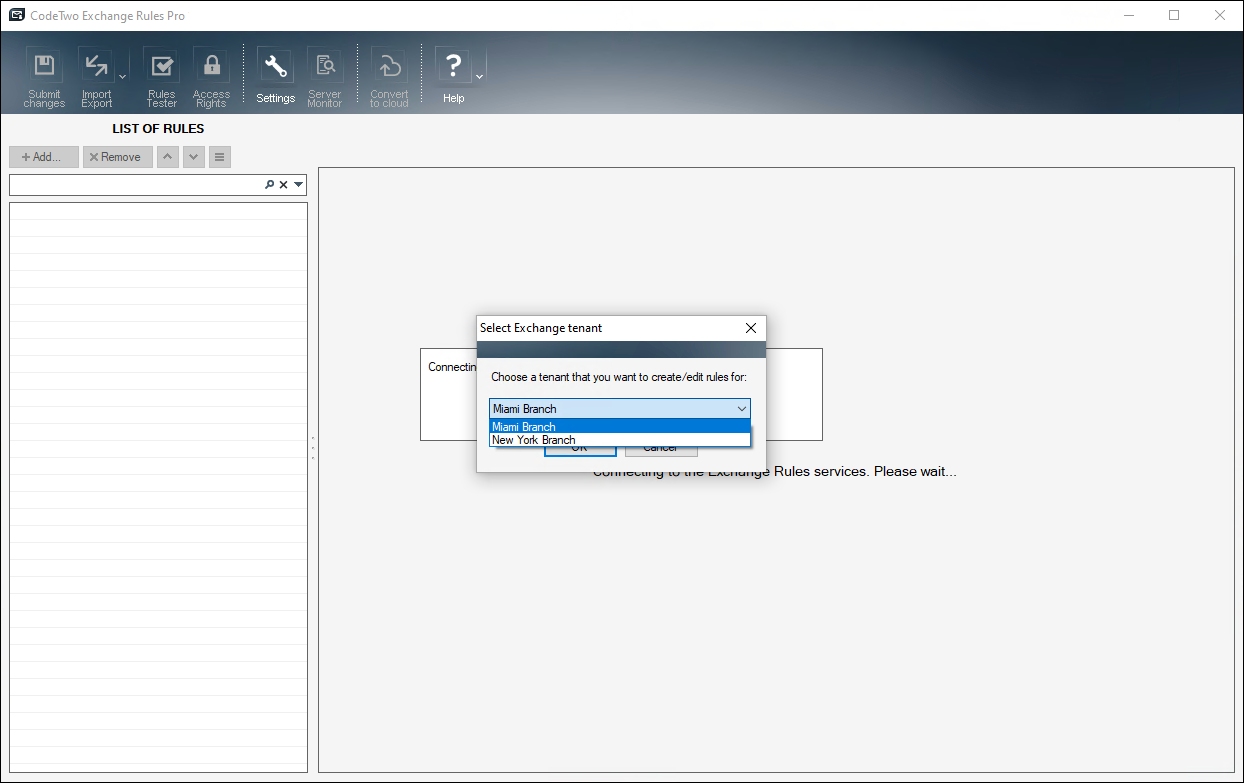Open the rules list options menu icon
Image resolution: width=1244 pixels, height=783 pixels.
[x=220, y=157]
